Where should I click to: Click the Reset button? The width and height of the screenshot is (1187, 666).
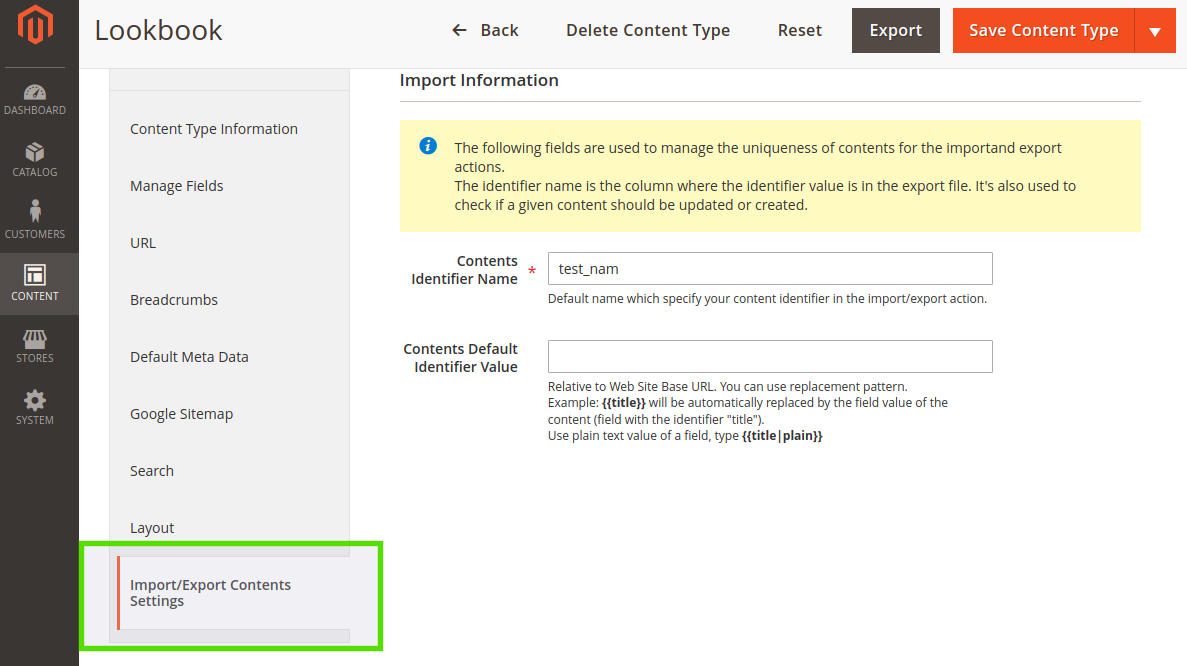coord(799,30)
